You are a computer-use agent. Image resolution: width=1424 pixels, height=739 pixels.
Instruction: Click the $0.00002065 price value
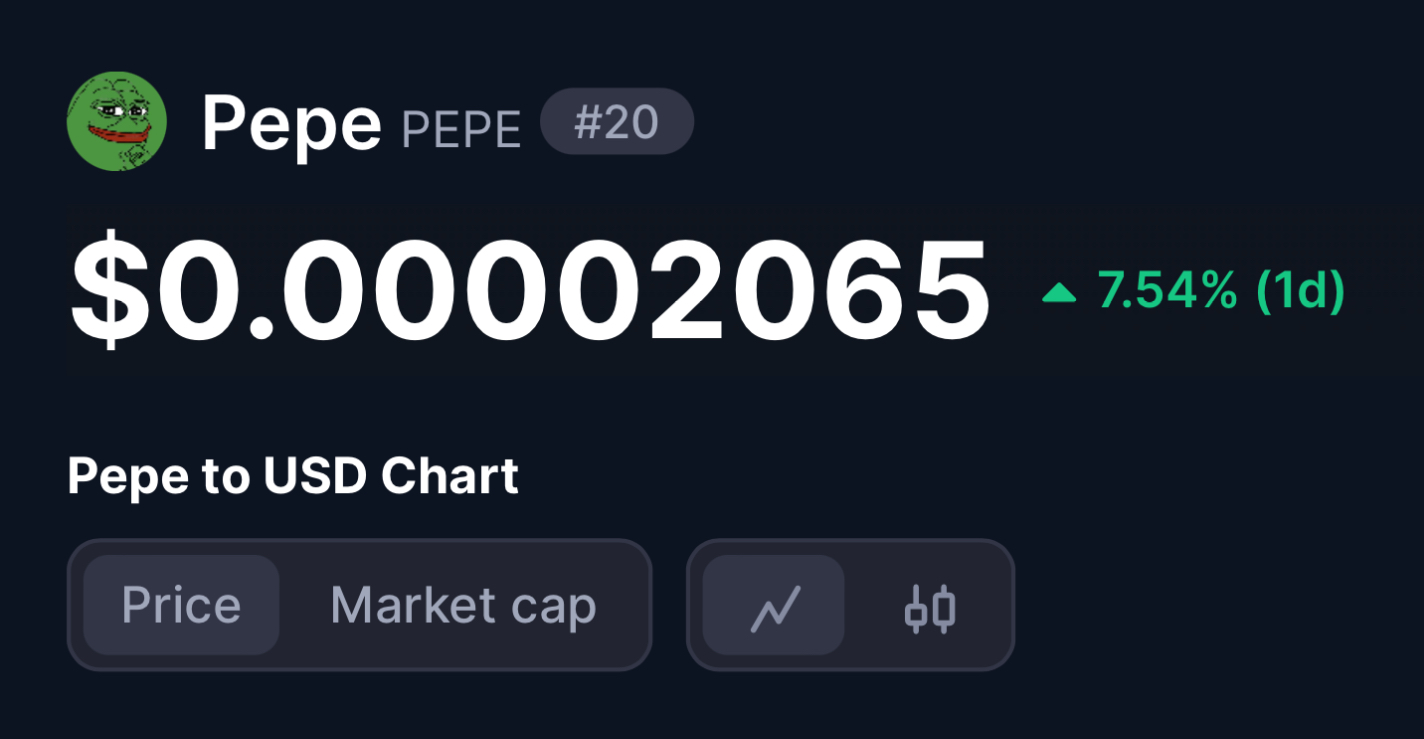tap(530, 290)
